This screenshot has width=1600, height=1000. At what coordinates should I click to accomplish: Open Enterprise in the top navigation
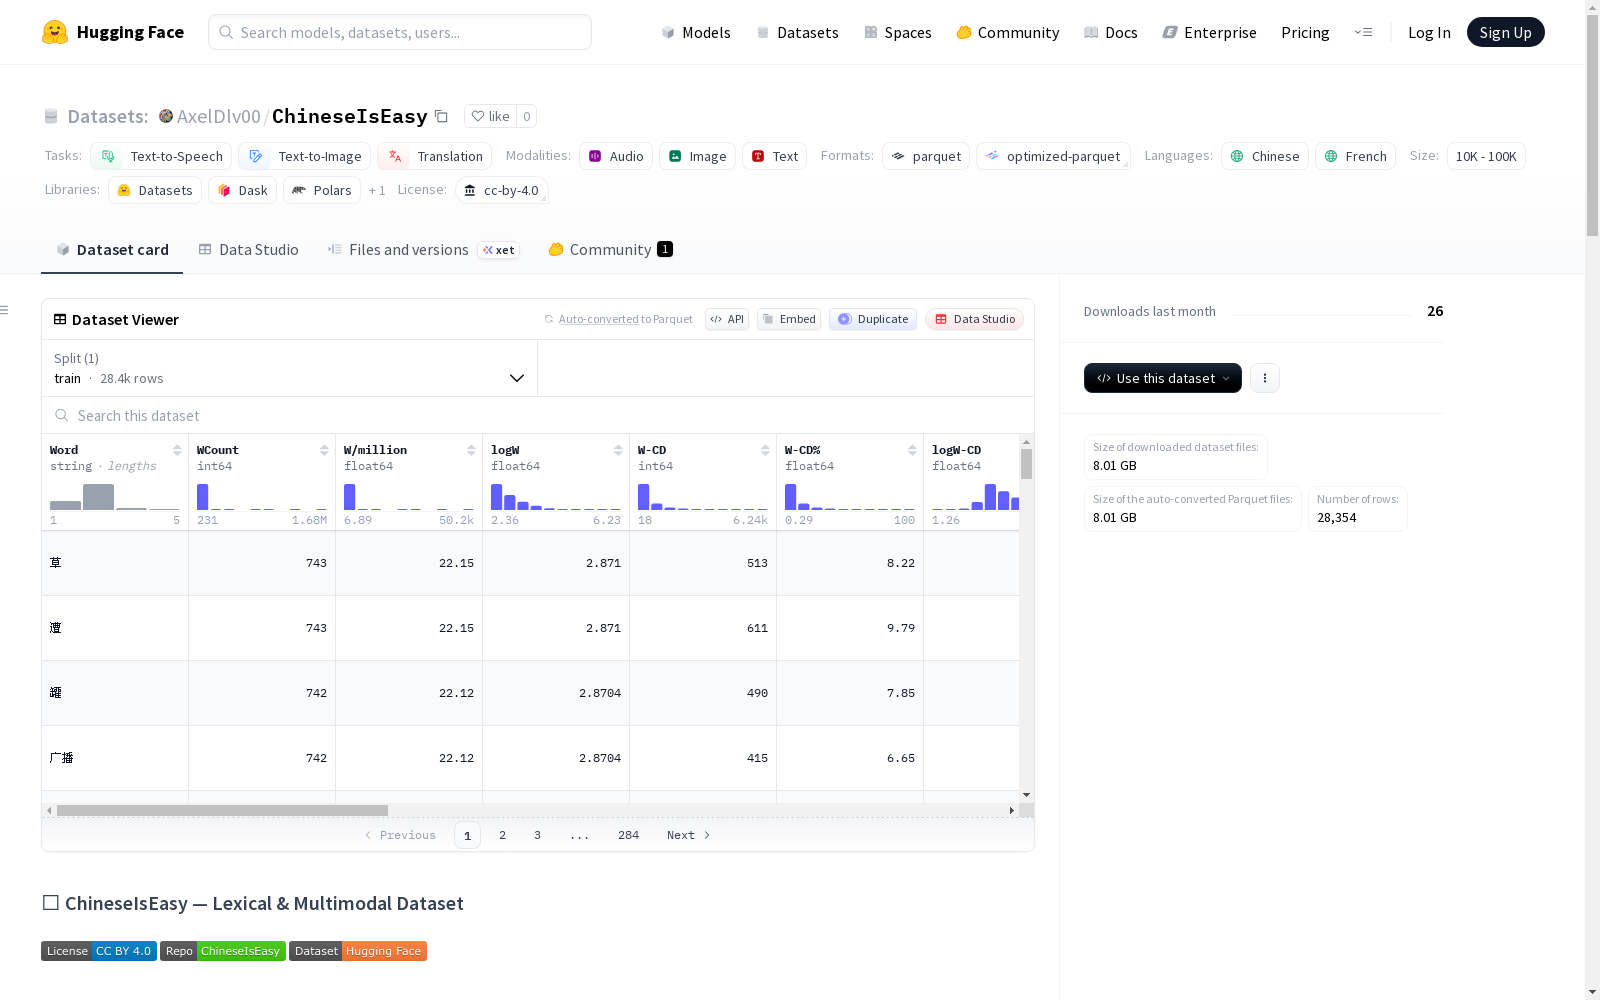(x=1210, y=32)
